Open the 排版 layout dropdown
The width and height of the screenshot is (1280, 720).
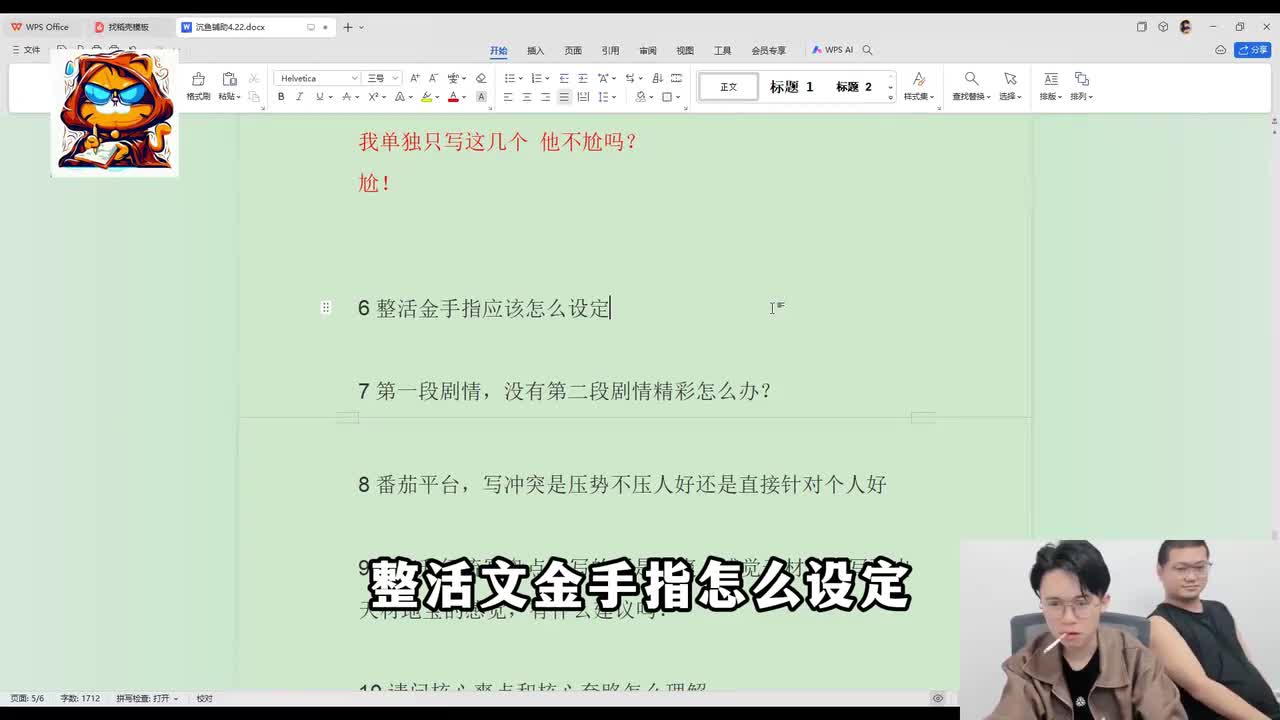1050,97
